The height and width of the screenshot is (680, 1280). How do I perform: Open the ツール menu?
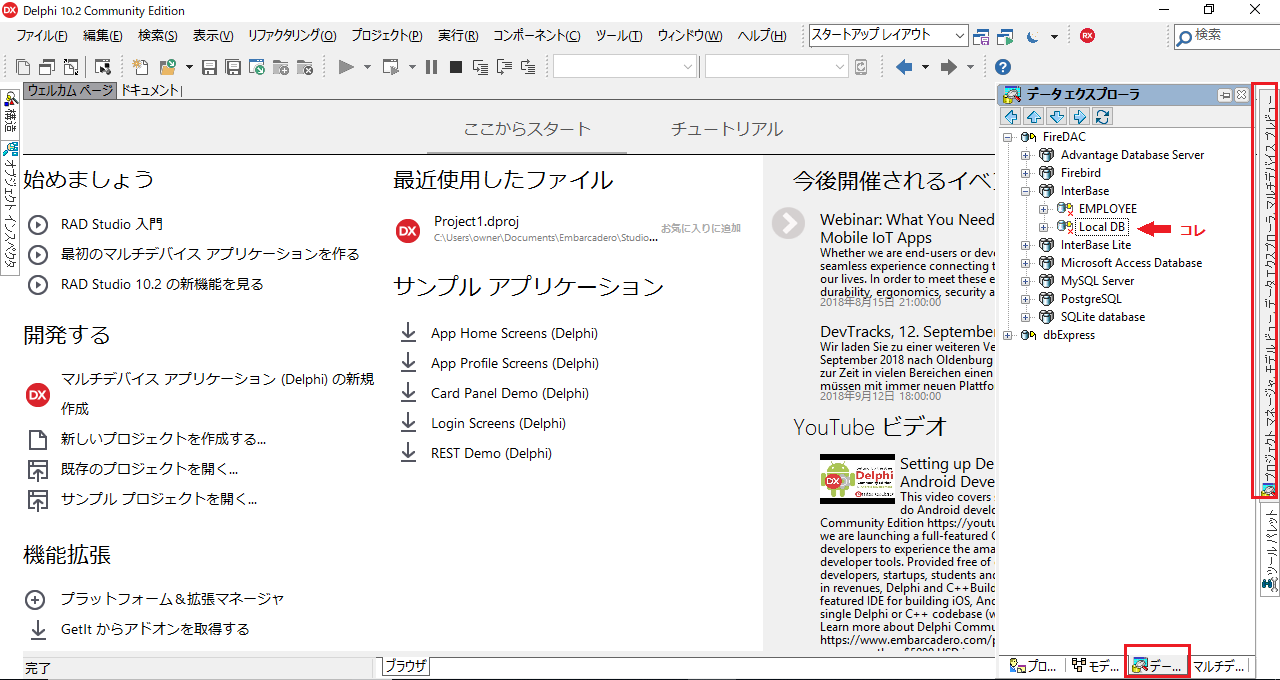(x=621, y=36)
